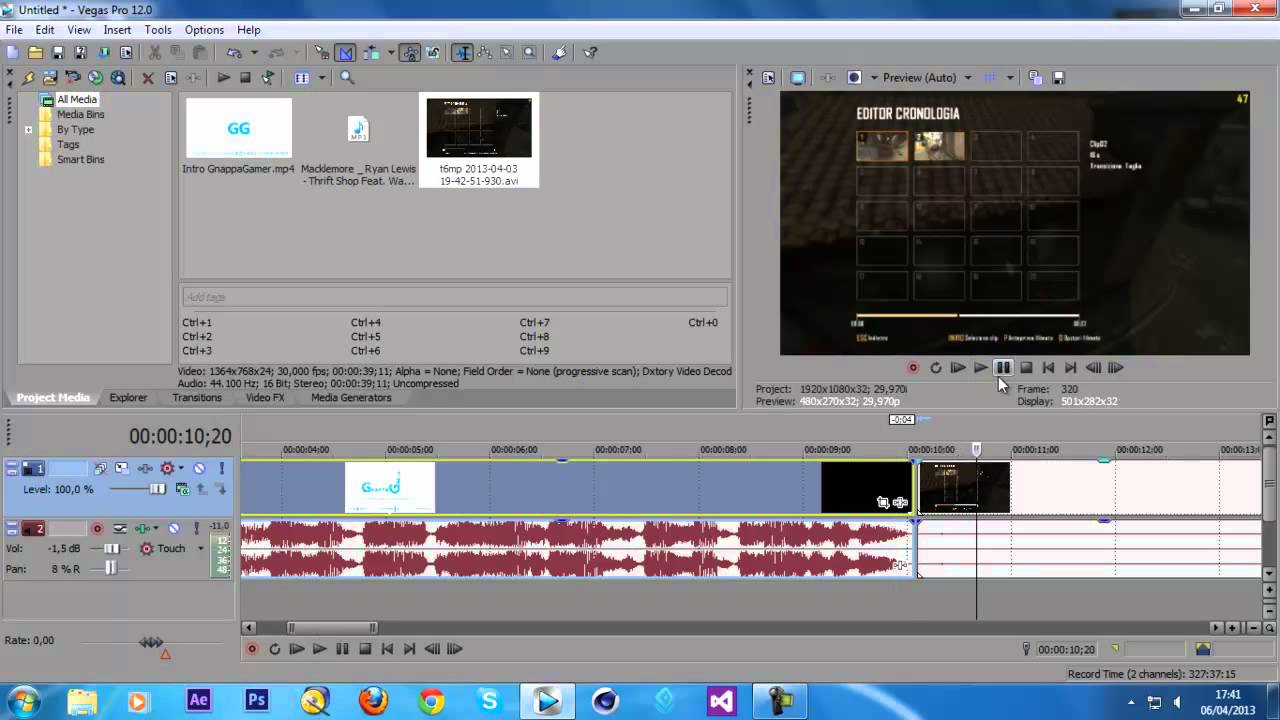Viewport: 1280px width, 720px height.
Task: Open Track Motion for video track 1
Action: click(x=121, y=468)
